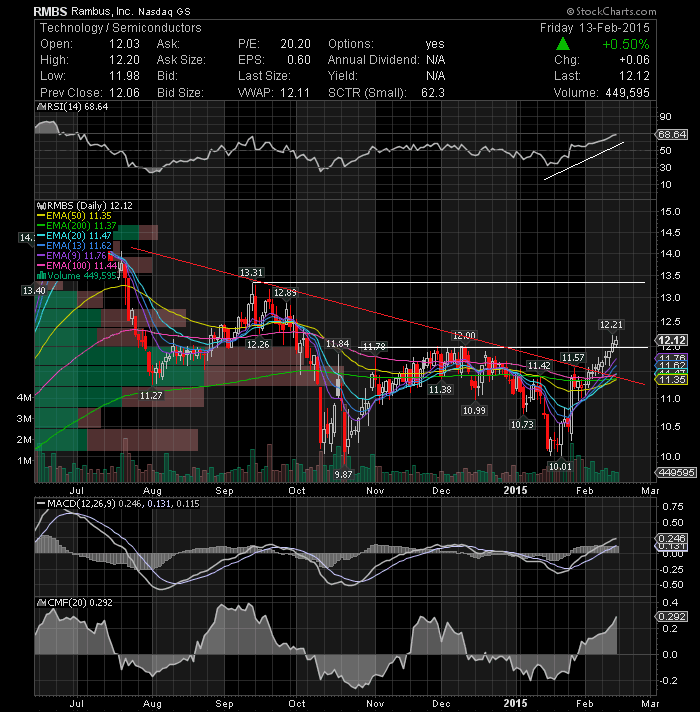The height and width of the screenshot is (712, 700).
Task: Click the 68.64 RSI tag on right axis
Action: click(672, 134)
